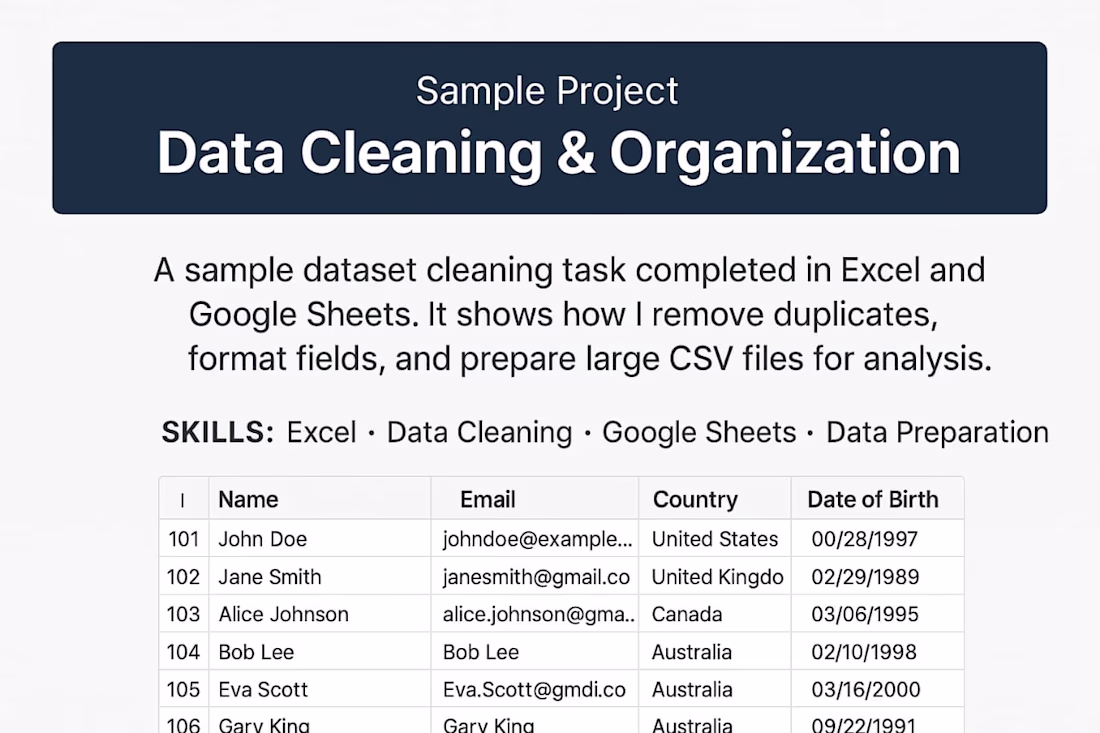Click the Name column header
Viewport: 1100px width, 733px height.
click(248, 499)
